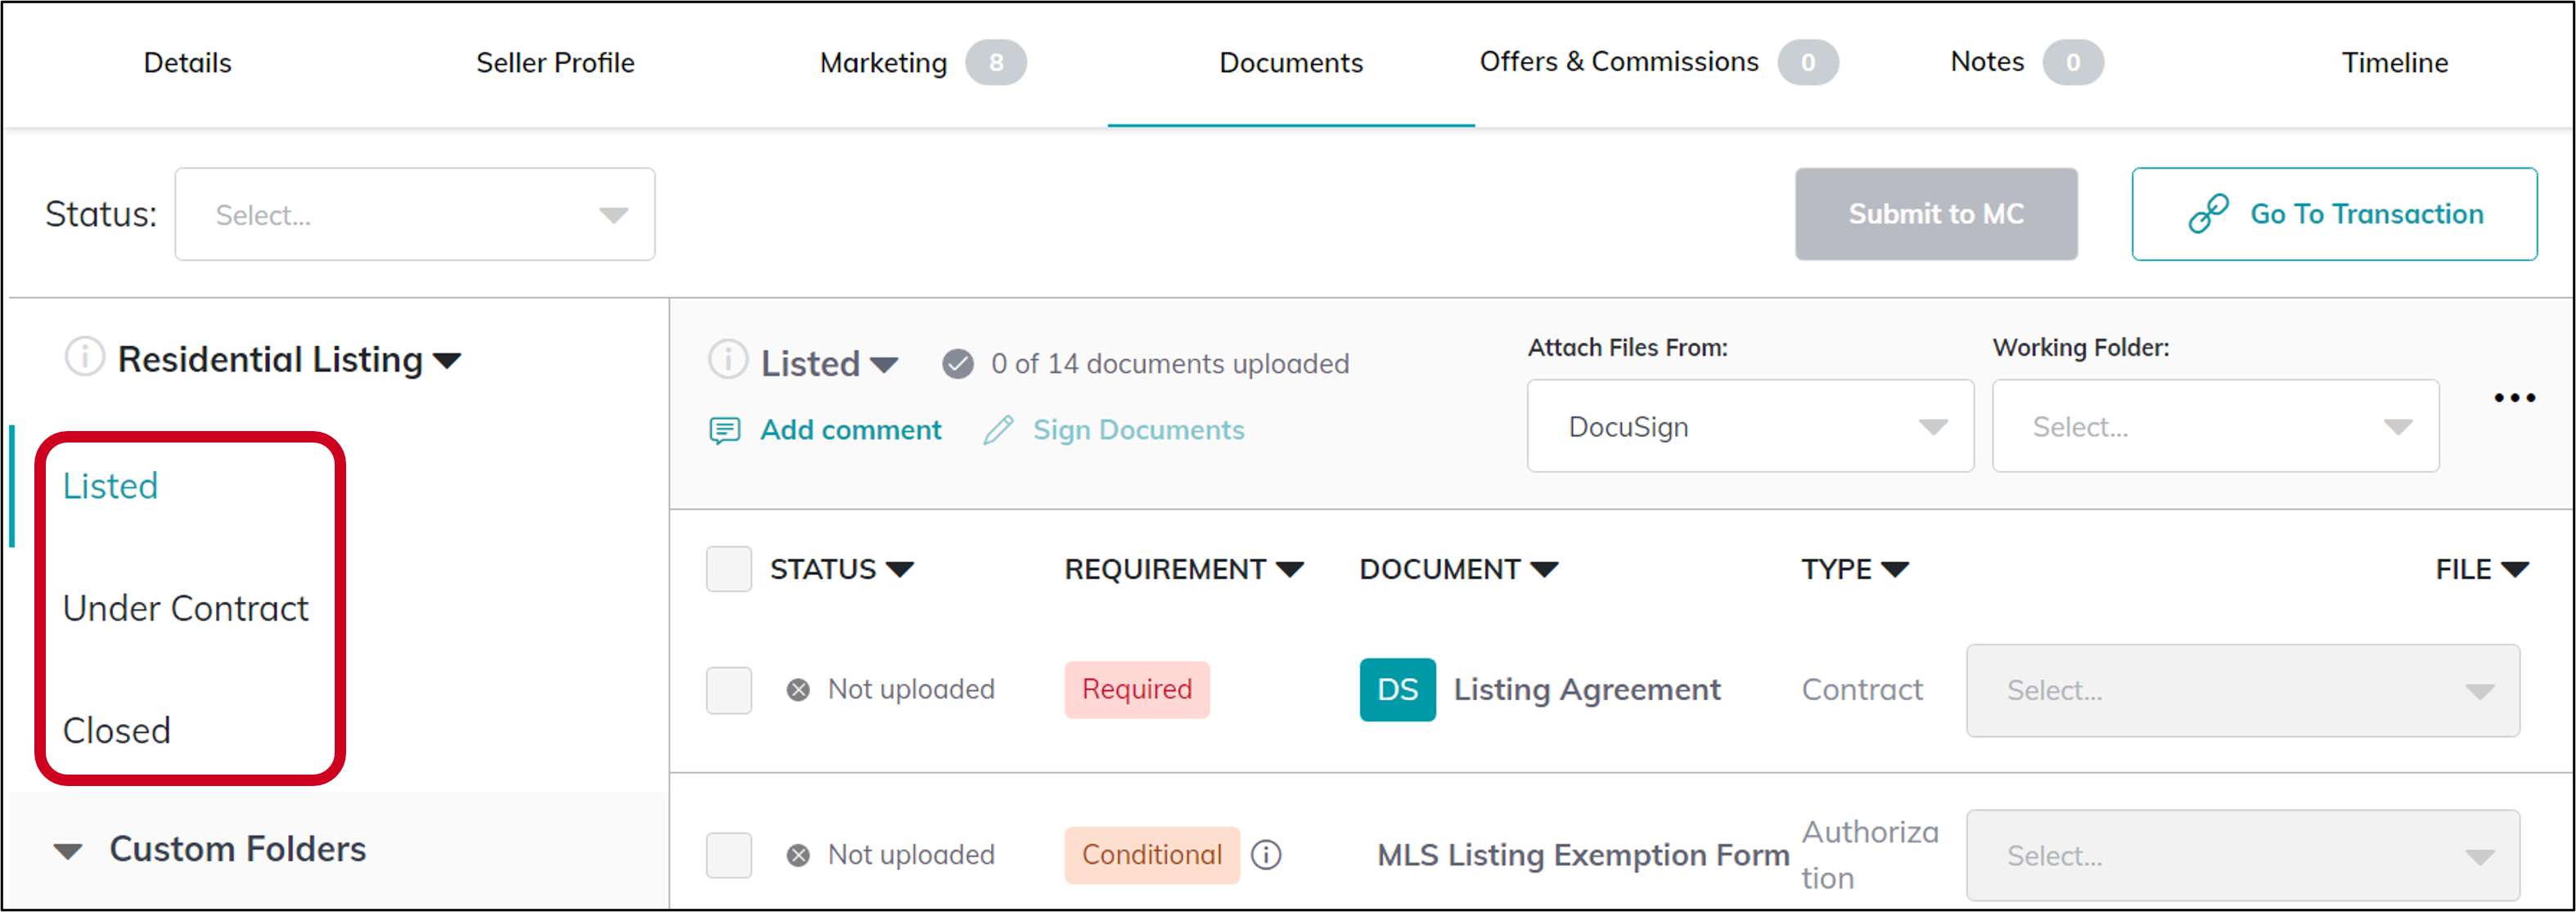Open the Status select dropdown

pos(415,214)
